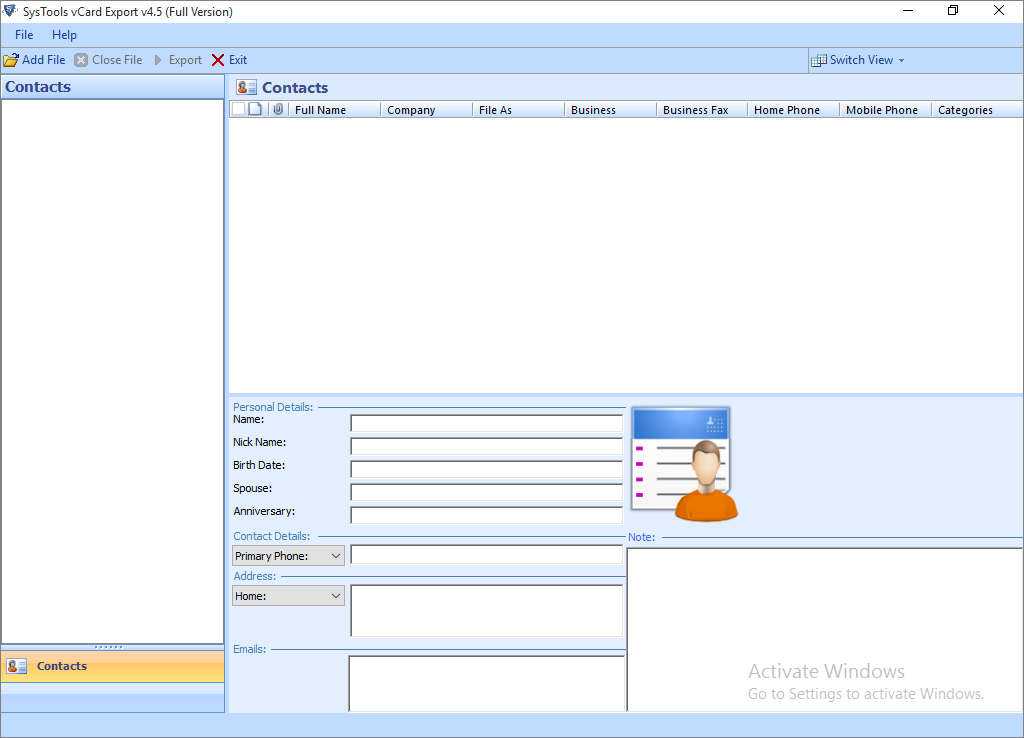Click the Export toolbar command
The height and width of the screenshot is (738, 1024).
click(184, 60)
